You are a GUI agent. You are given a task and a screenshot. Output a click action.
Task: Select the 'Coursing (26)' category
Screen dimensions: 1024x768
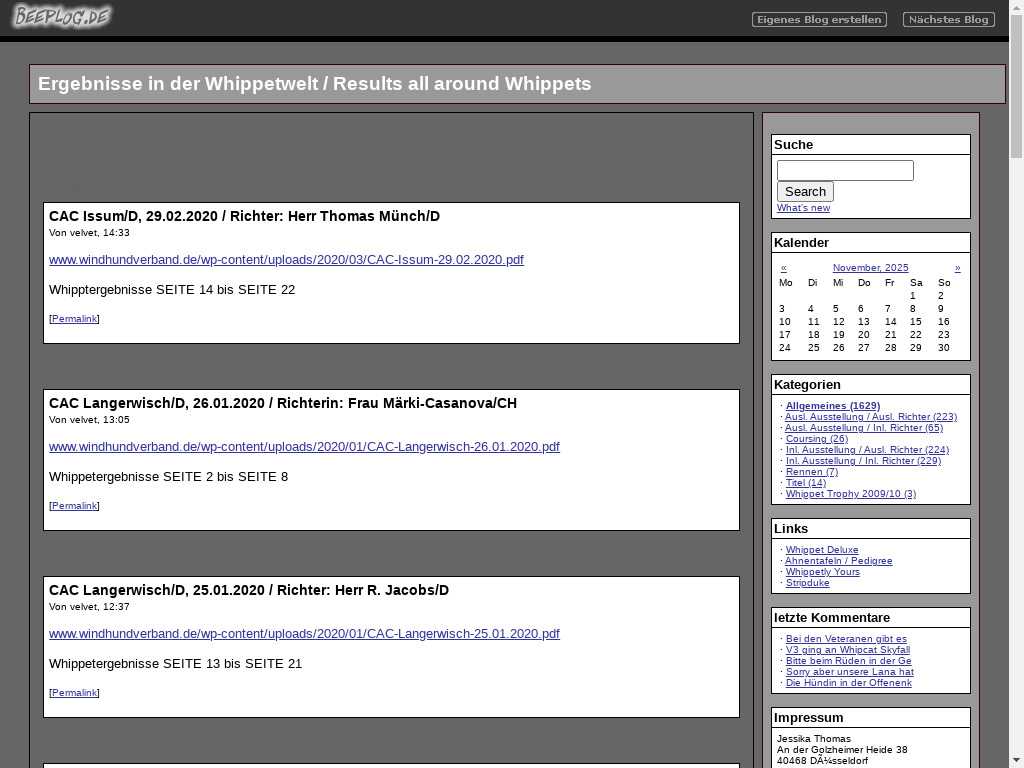tap(816, 439)
